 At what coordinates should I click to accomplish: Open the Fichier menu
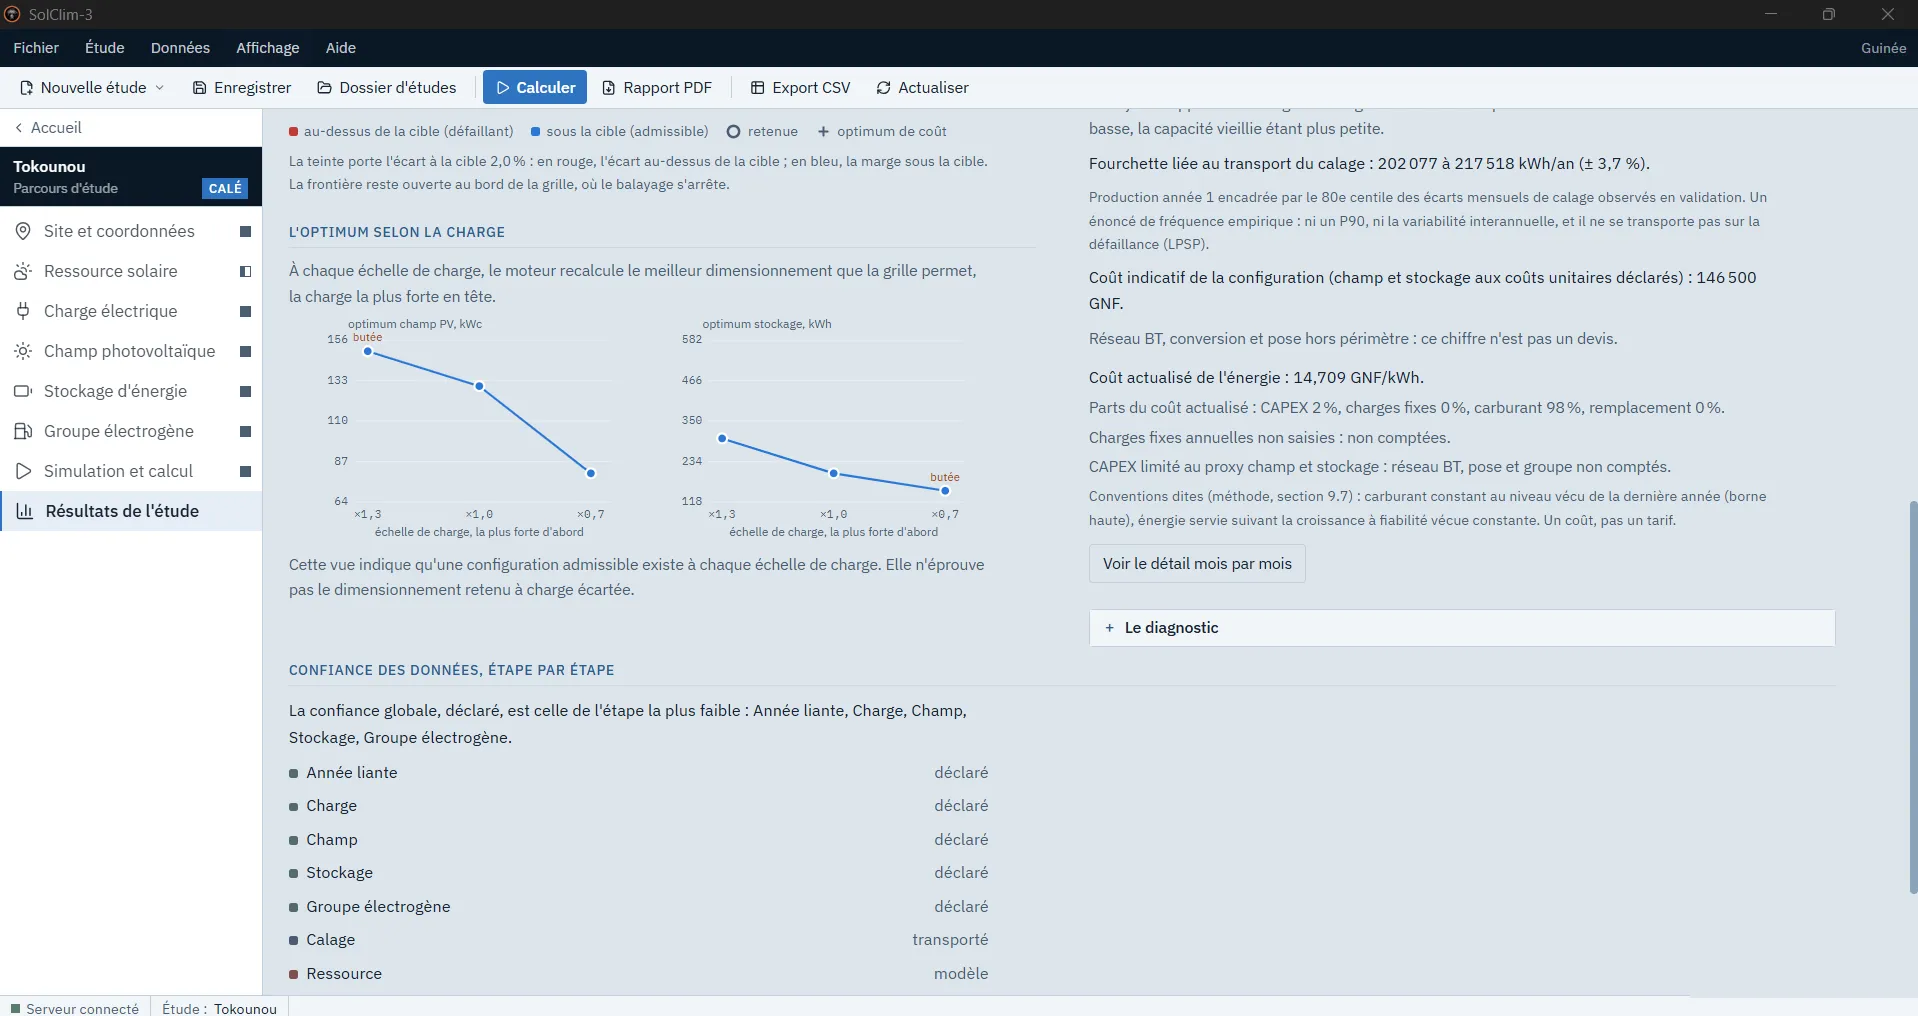[x=36, y=48]
